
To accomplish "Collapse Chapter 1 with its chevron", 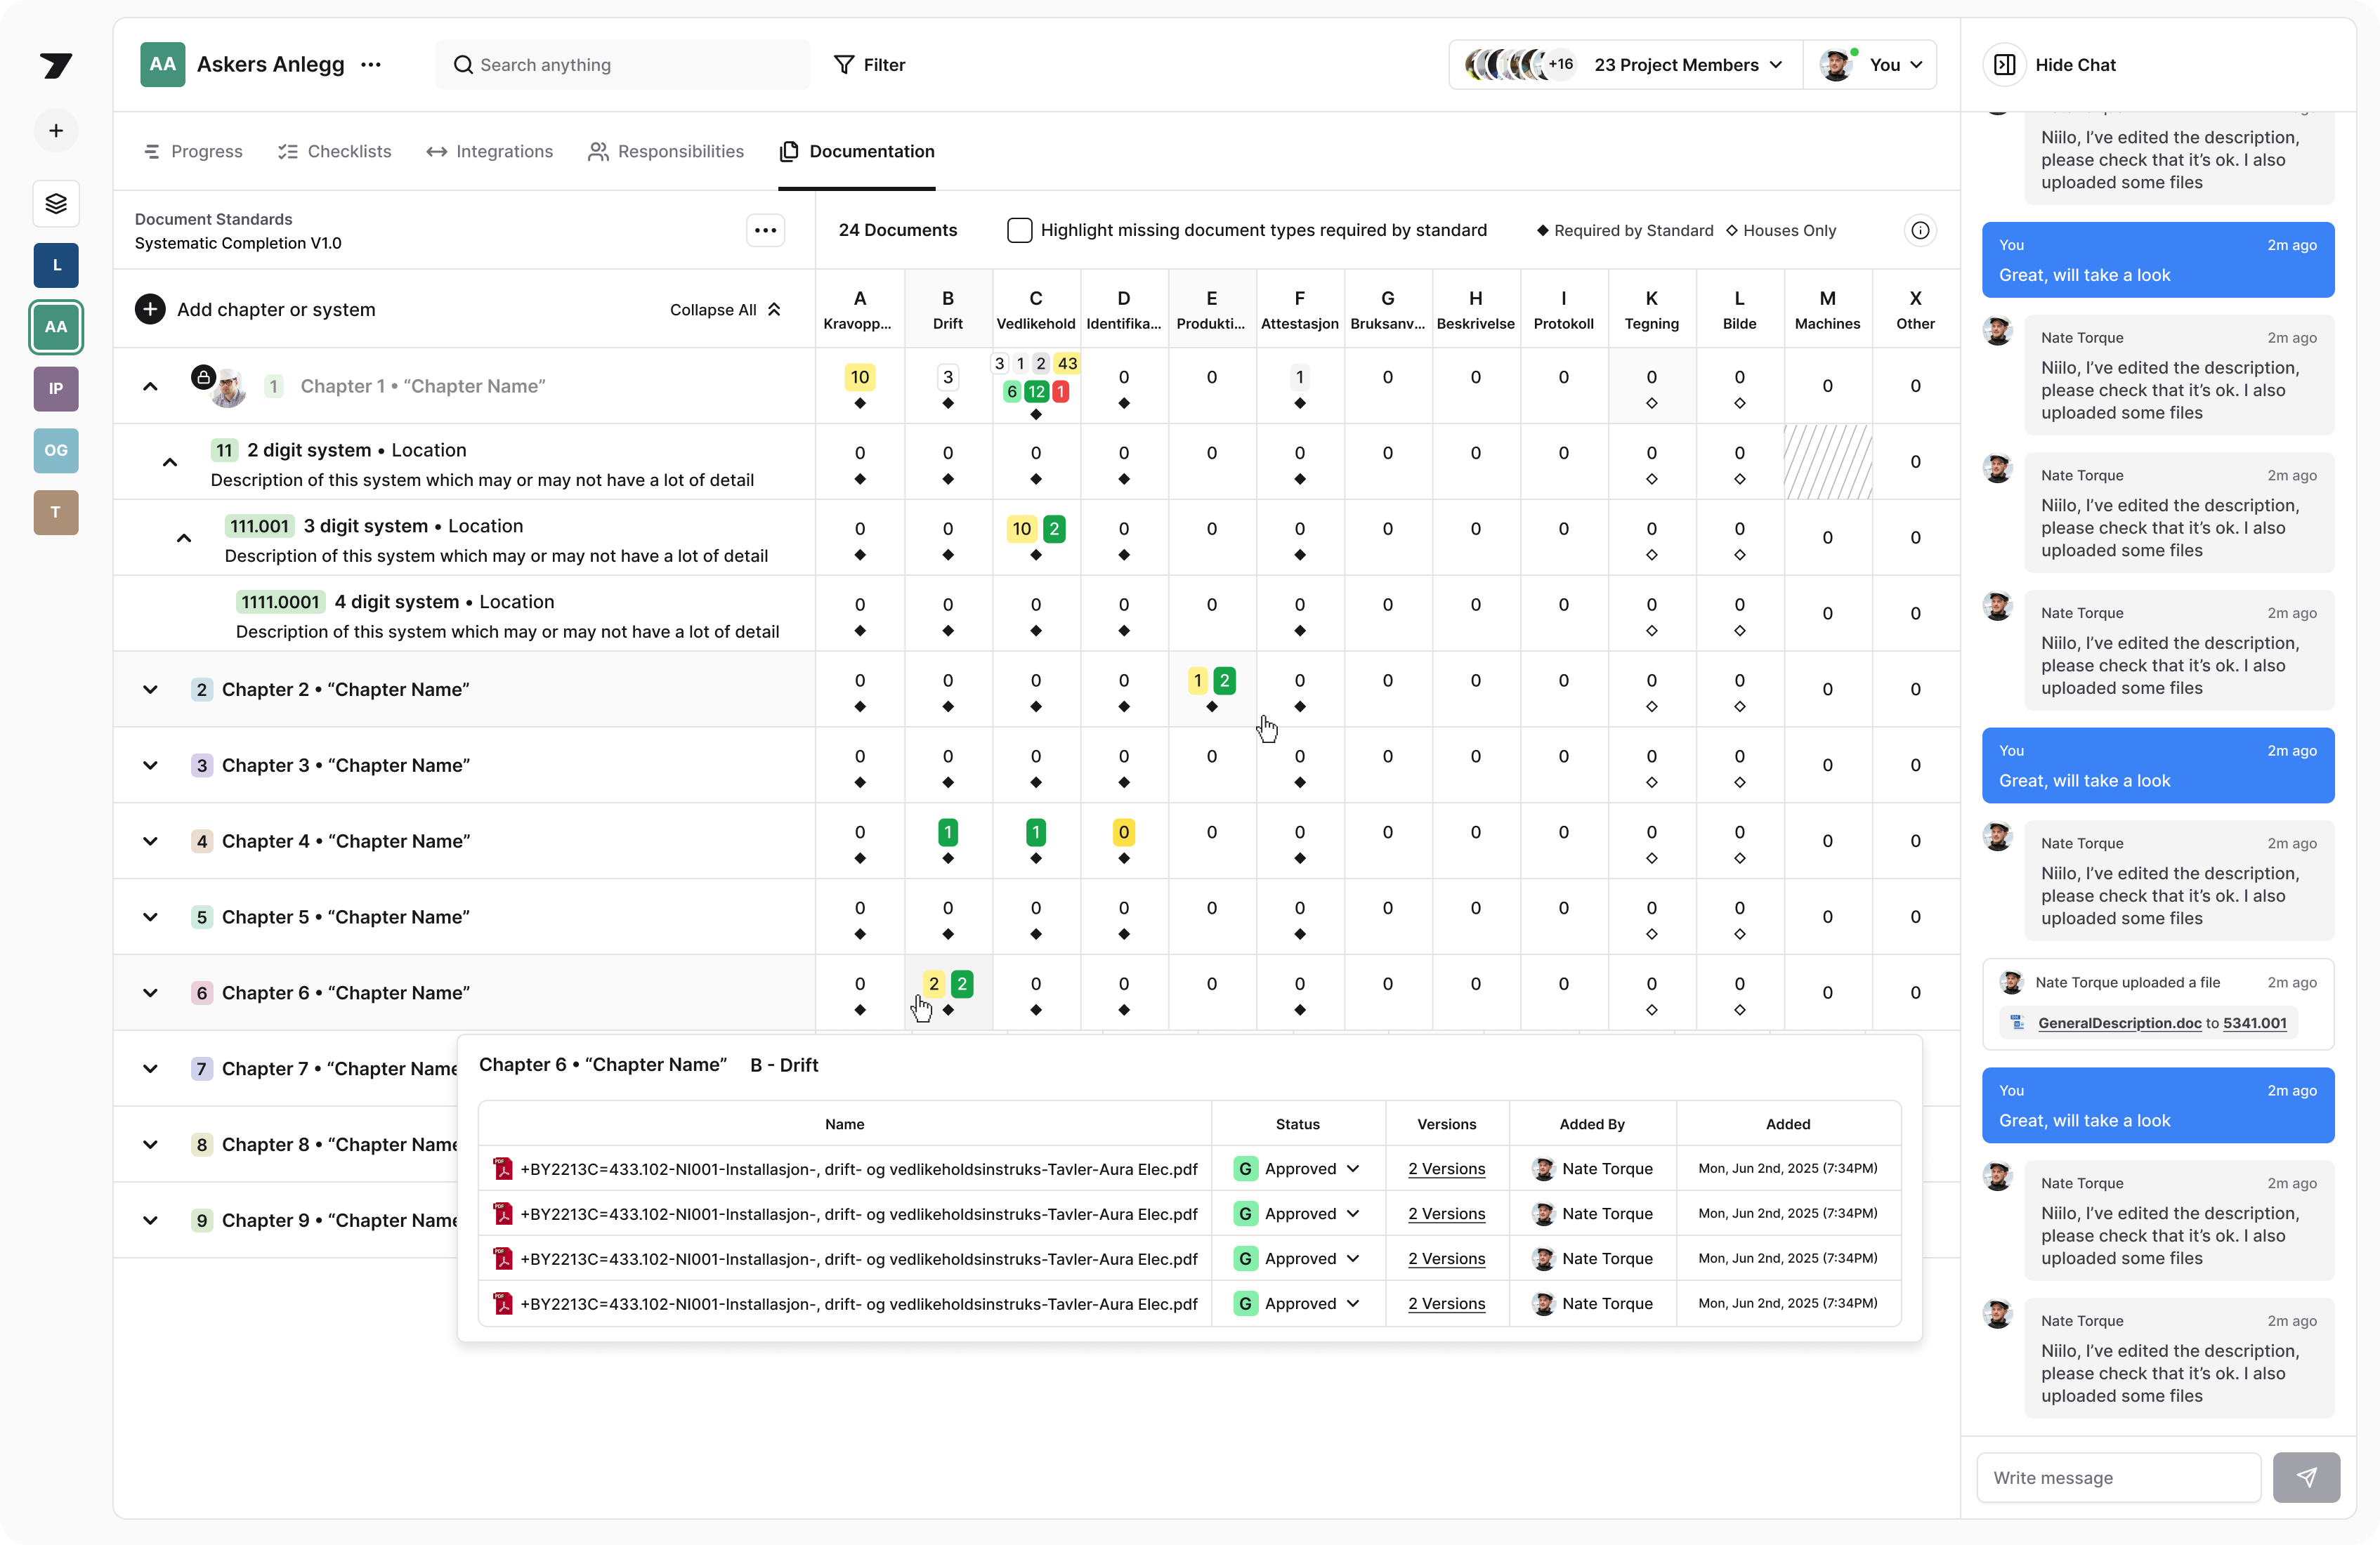I will click(150, 386).
